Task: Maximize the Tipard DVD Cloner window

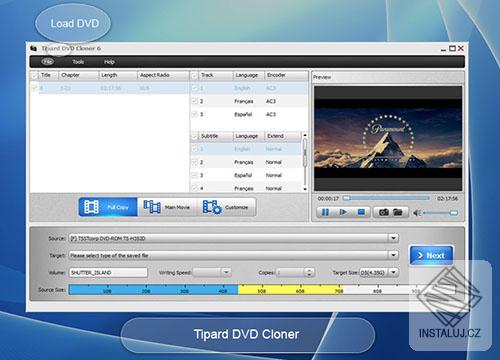Action: click(x=452, y=49)
